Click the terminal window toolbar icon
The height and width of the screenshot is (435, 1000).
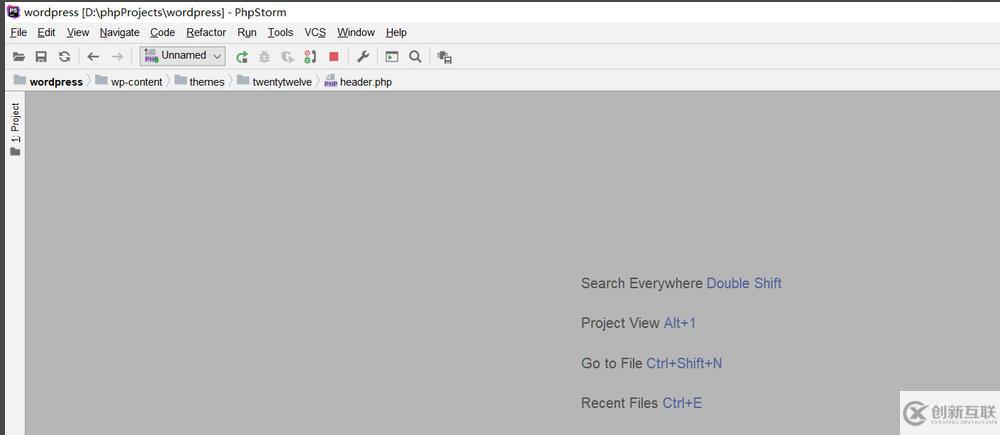point(392,57)
